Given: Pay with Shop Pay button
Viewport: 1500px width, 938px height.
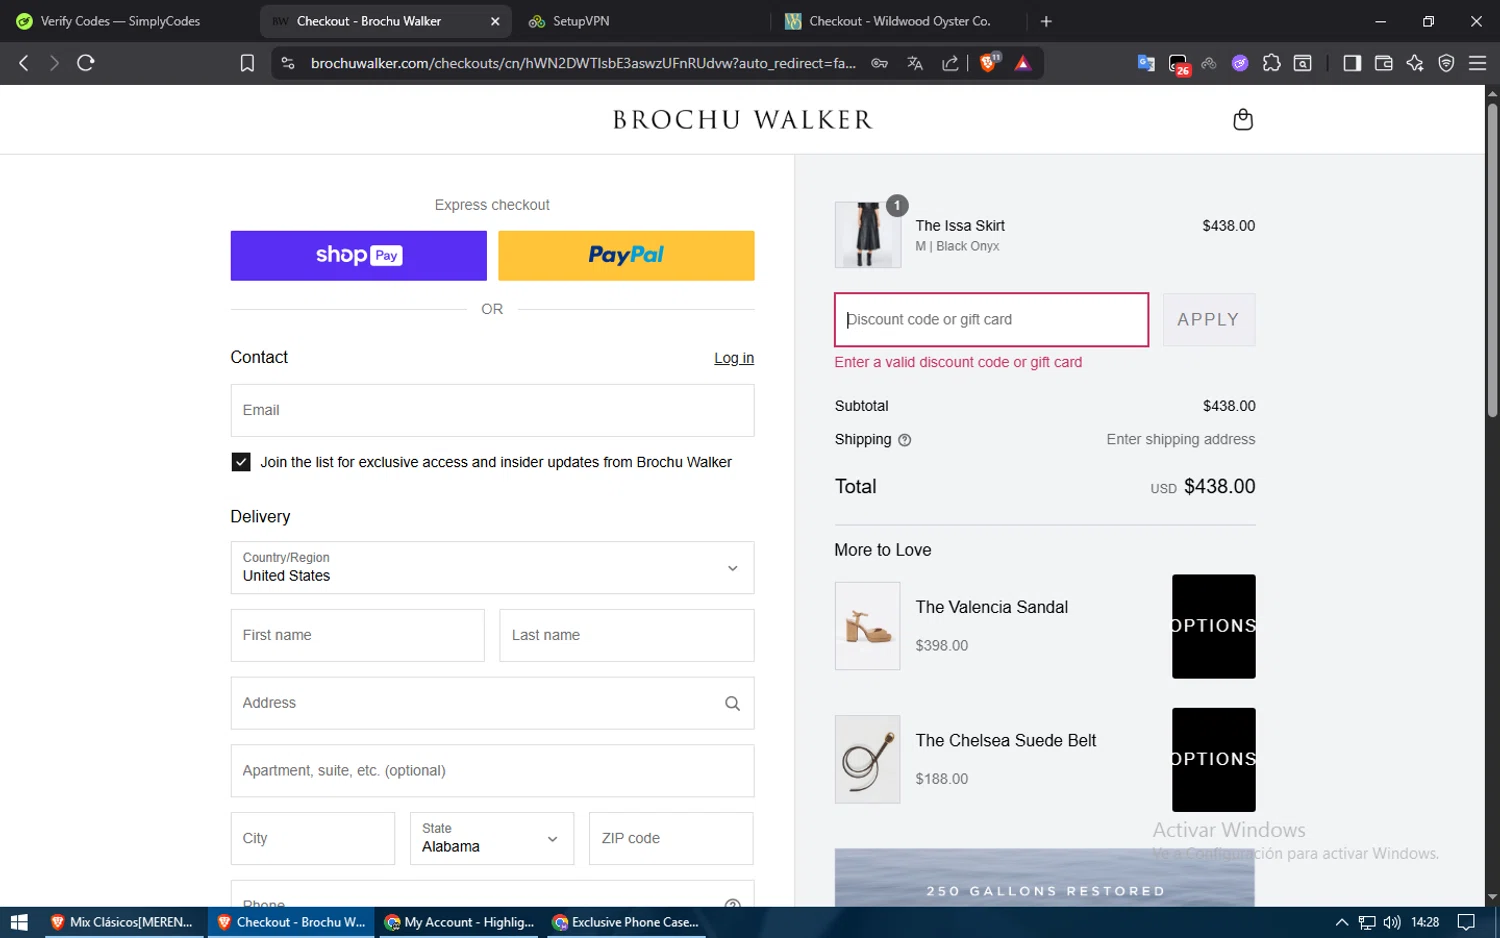Looking at the screenshot, I should point(358,256).
